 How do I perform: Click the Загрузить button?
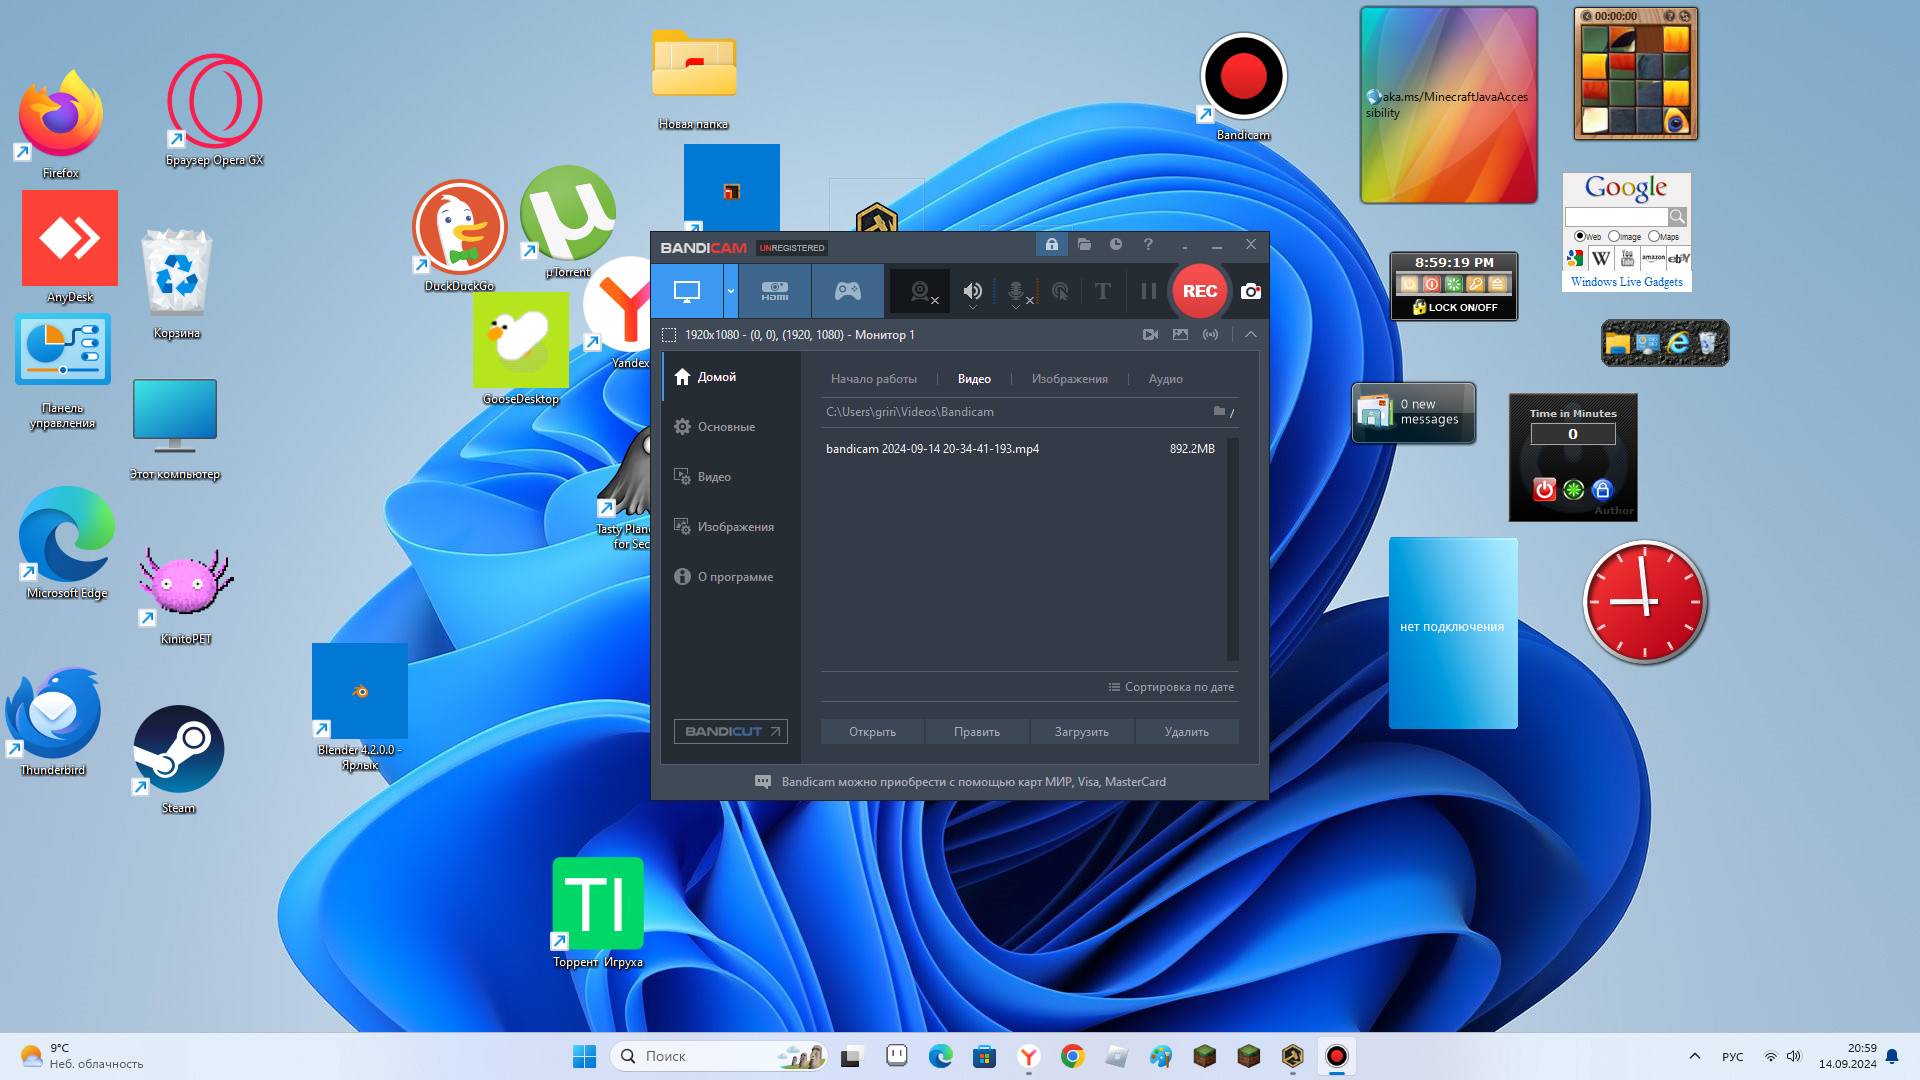1081,732
